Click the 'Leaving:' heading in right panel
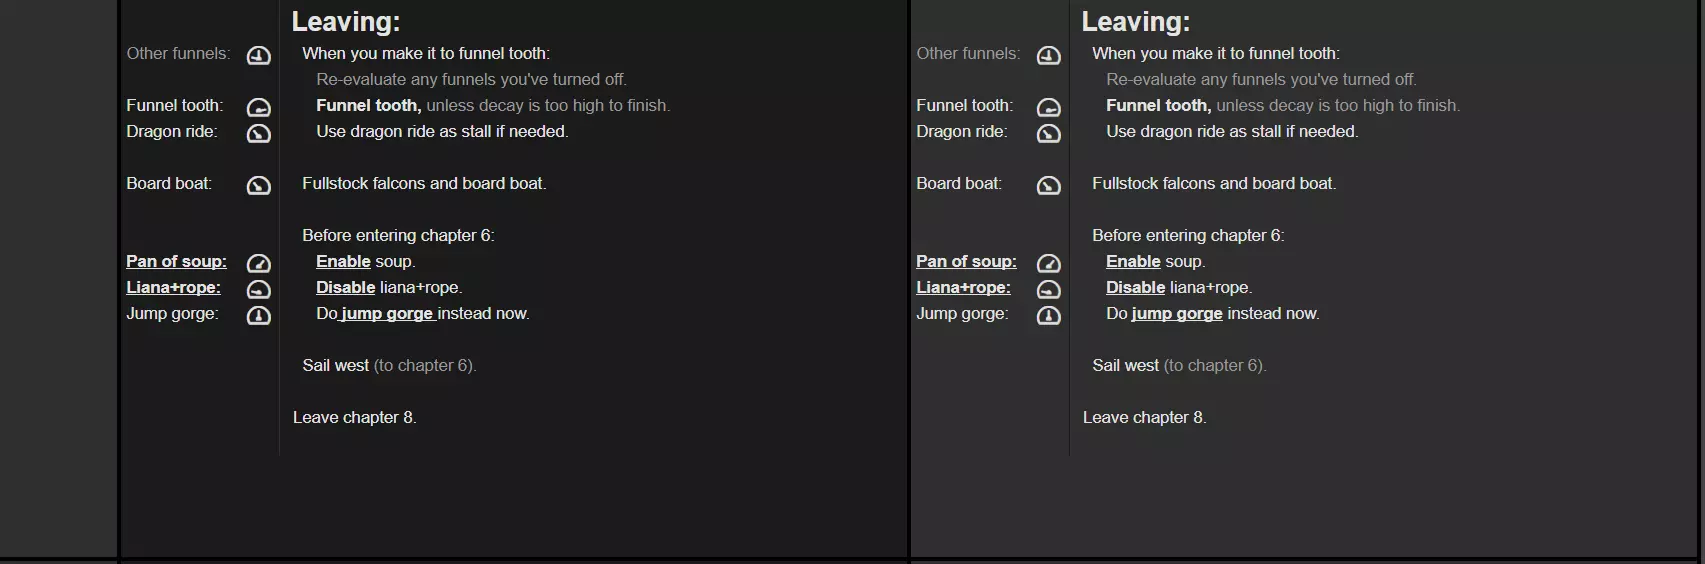This screenshot has width=1705, height=564. (x=1135, y=22)
